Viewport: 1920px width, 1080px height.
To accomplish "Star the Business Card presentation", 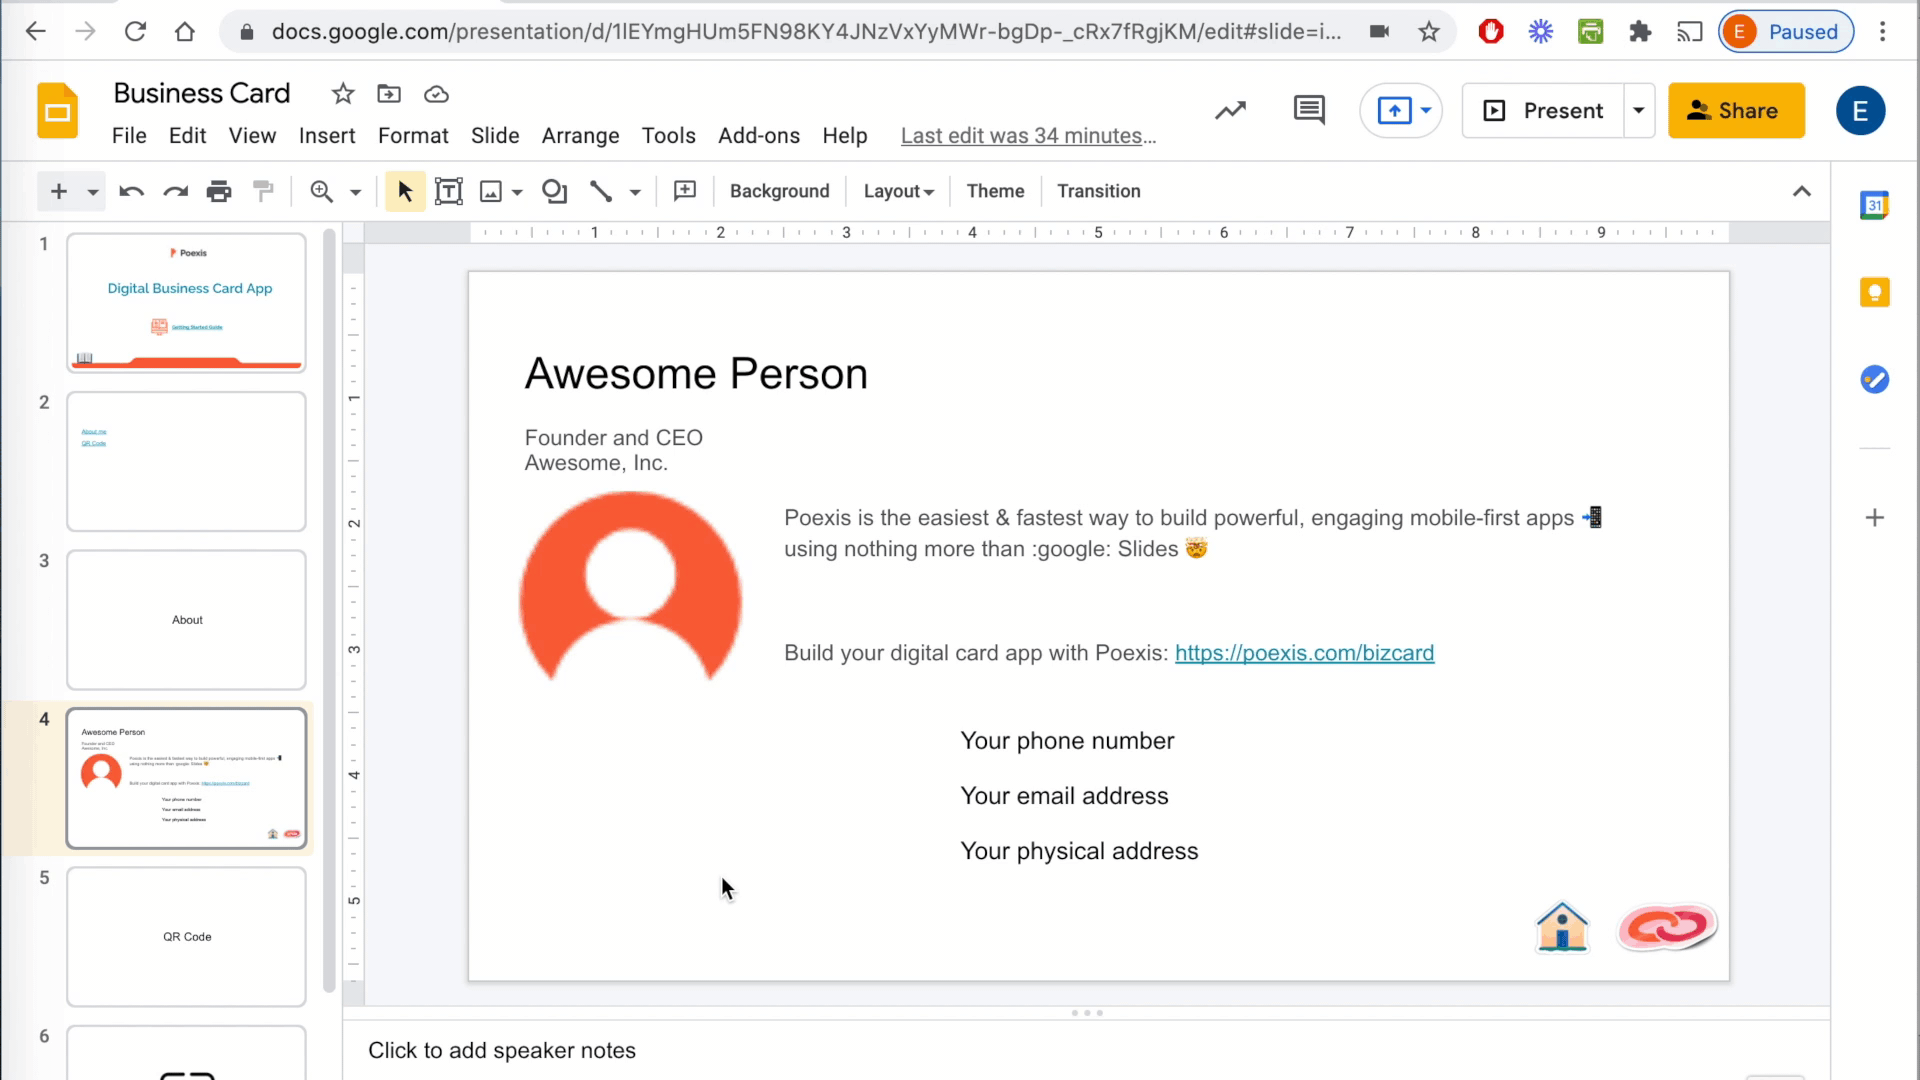I will [343, 94].
